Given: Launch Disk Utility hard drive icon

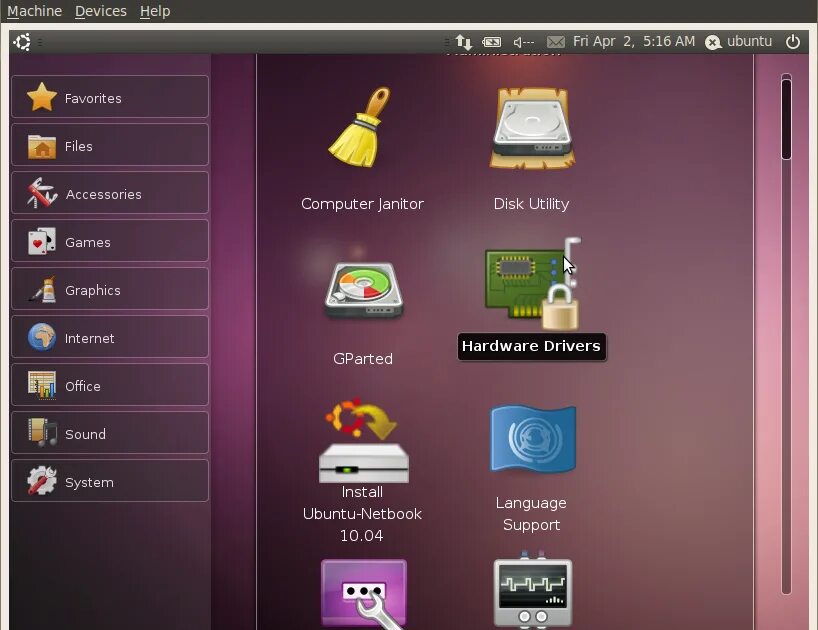Looking at the screenshot, I should (532, 128).
